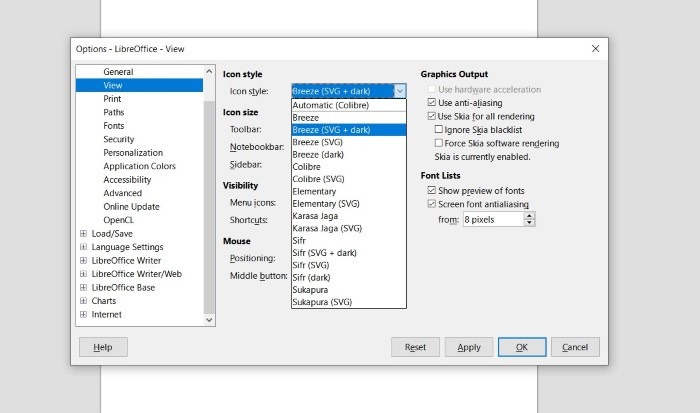Close the Options dialog with X
The height and width of the screenshot is (413, 700).
pos(596,49)
